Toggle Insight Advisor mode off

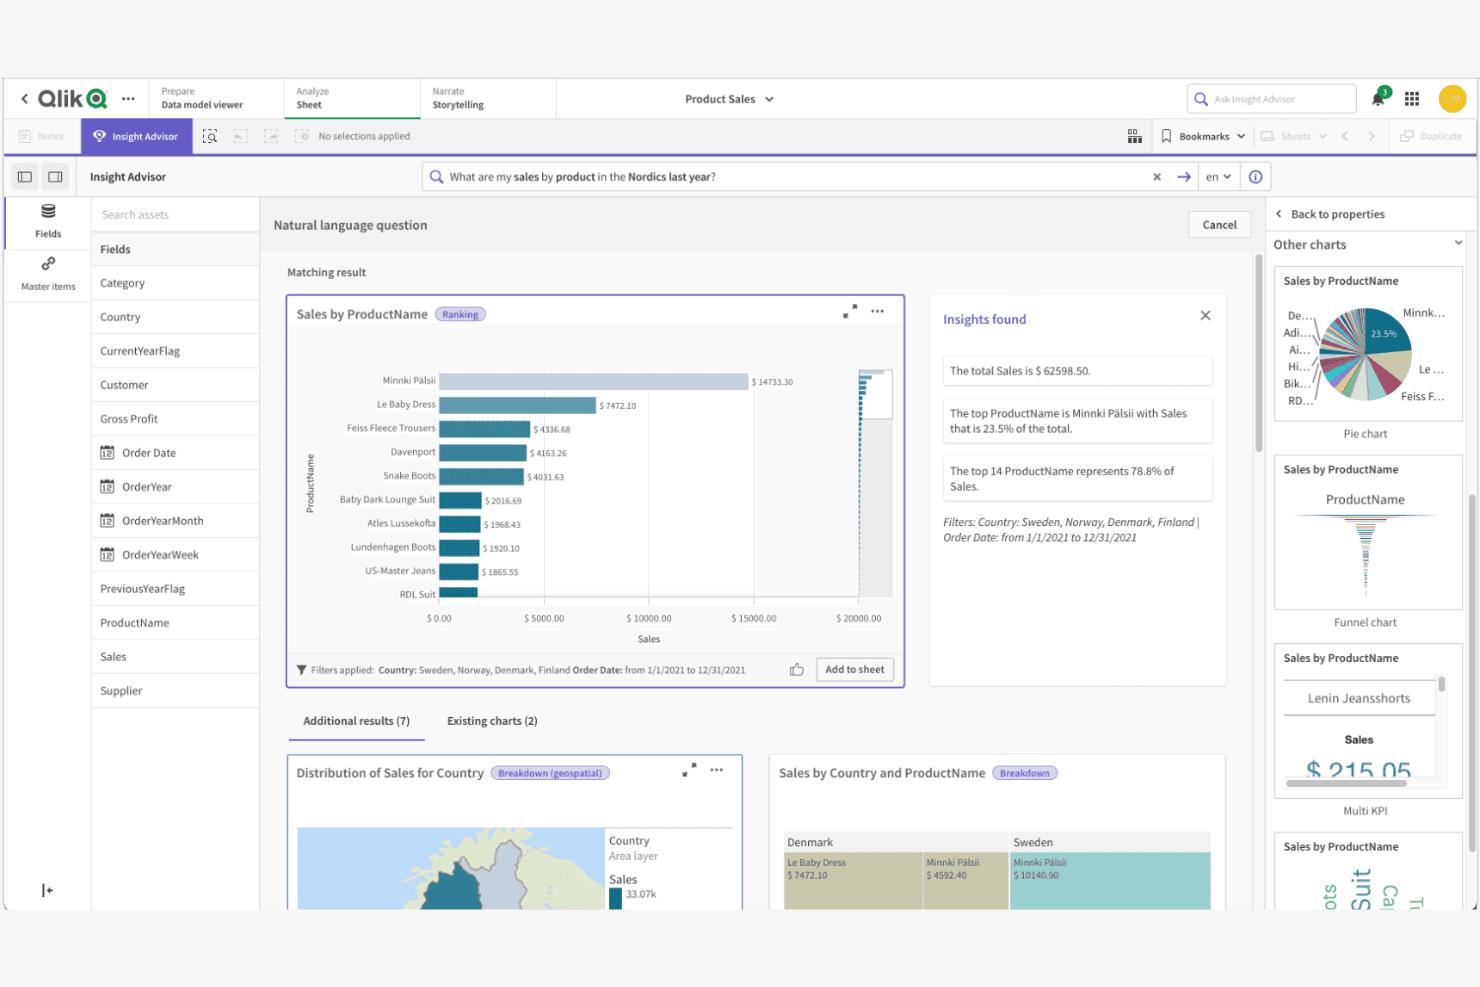click(x=136, y=136)
